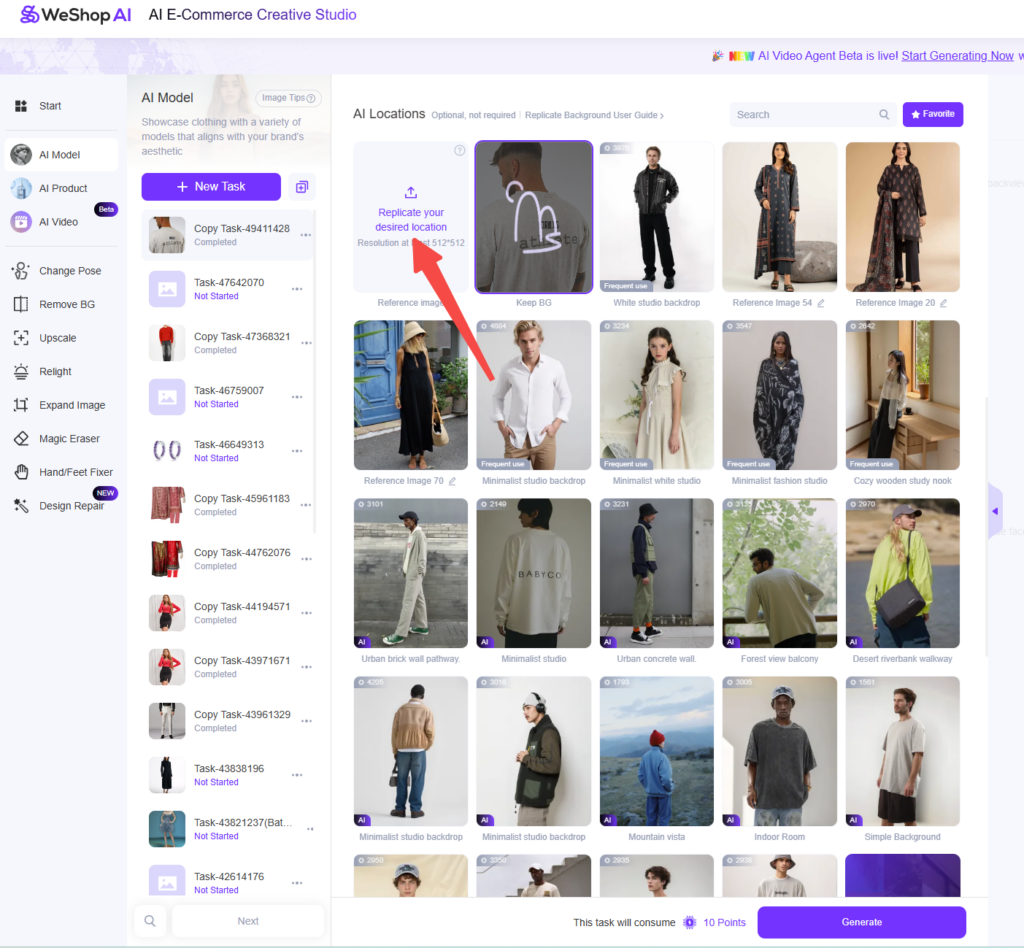The width and height of the screenshot is (1024, 948).
Task: Choose the Mountain vista location thumbnail
Action: [657, 751]
